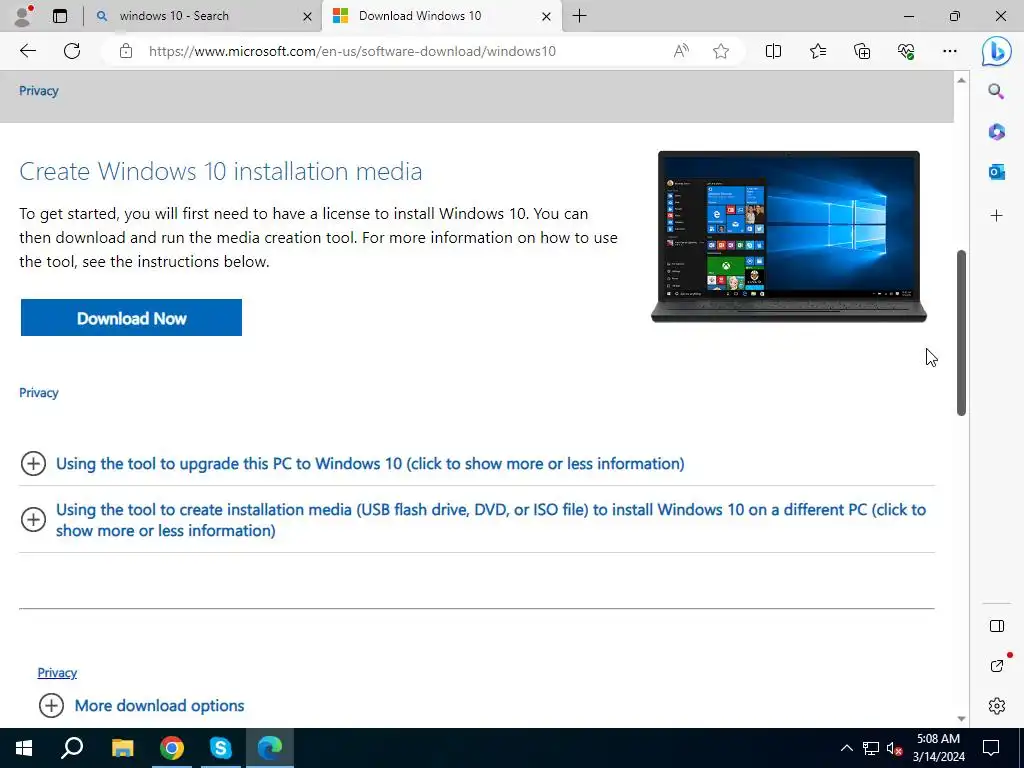Open Collections panel

pyautogui.click(x=862, y=51)
